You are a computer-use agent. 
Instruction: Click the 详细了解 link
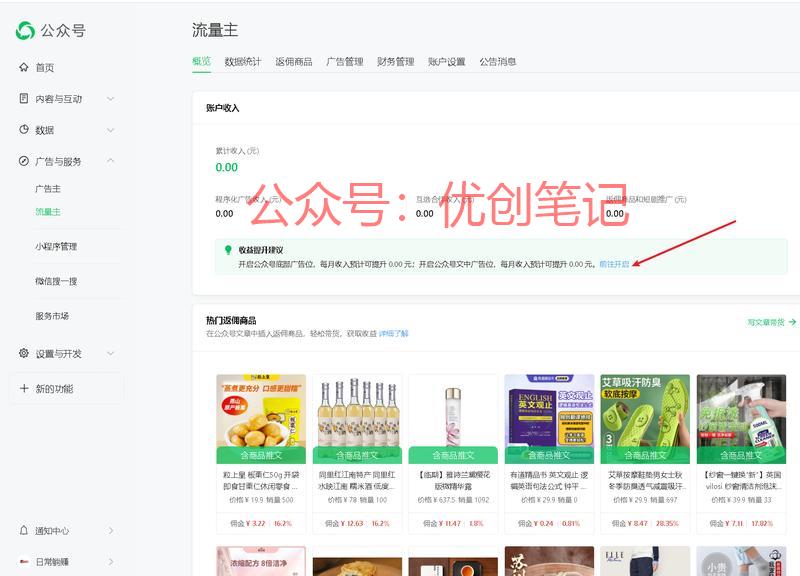pyautogui.click(x=393, y=334)
